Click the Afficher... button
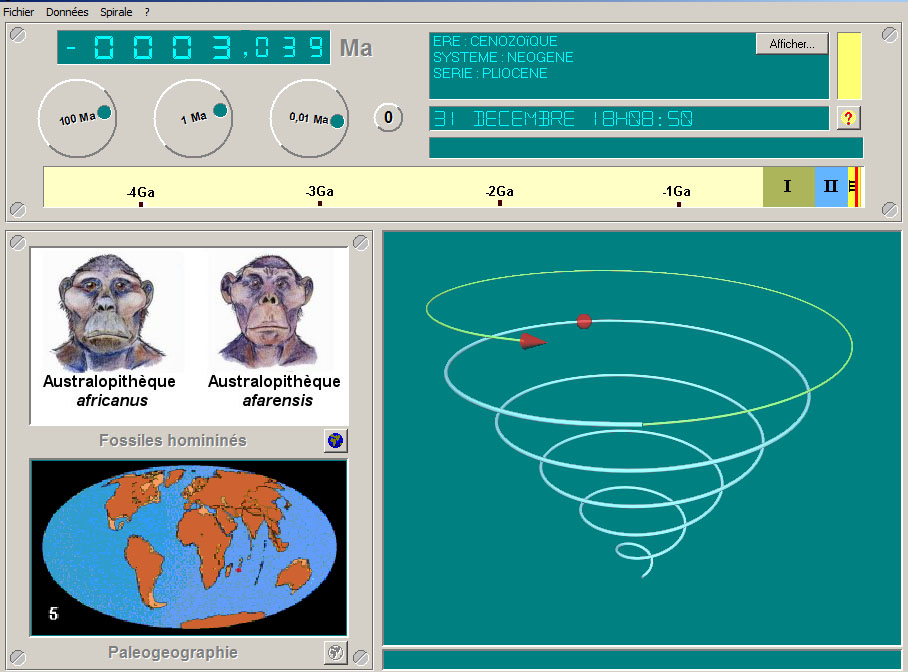This screenshot has width=908, height=672. (x=792, y=44)
